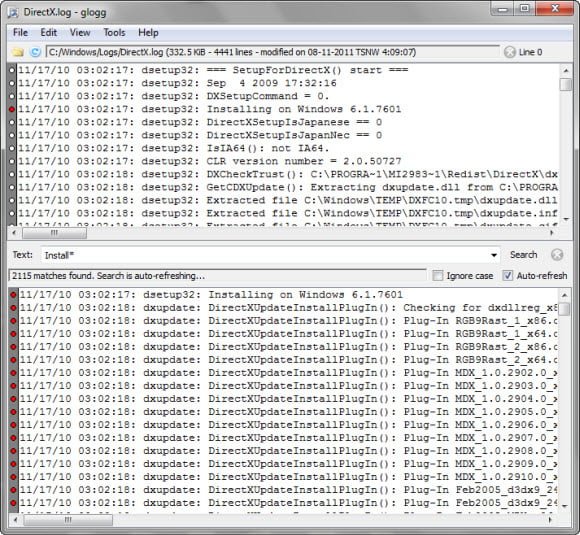Select filtered result 'Plug-In RGB9Rast_2_x86'
The image size is (580, 535).
click(288, 347)
